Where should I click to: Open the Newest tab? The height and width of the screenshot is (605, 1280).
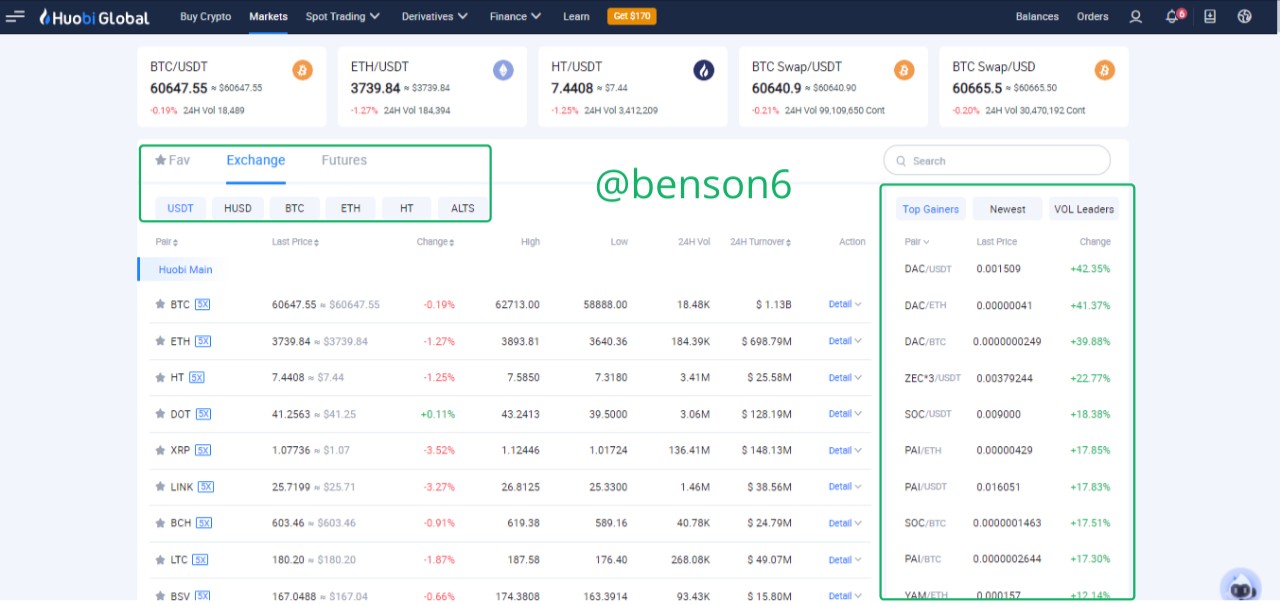1007,209
